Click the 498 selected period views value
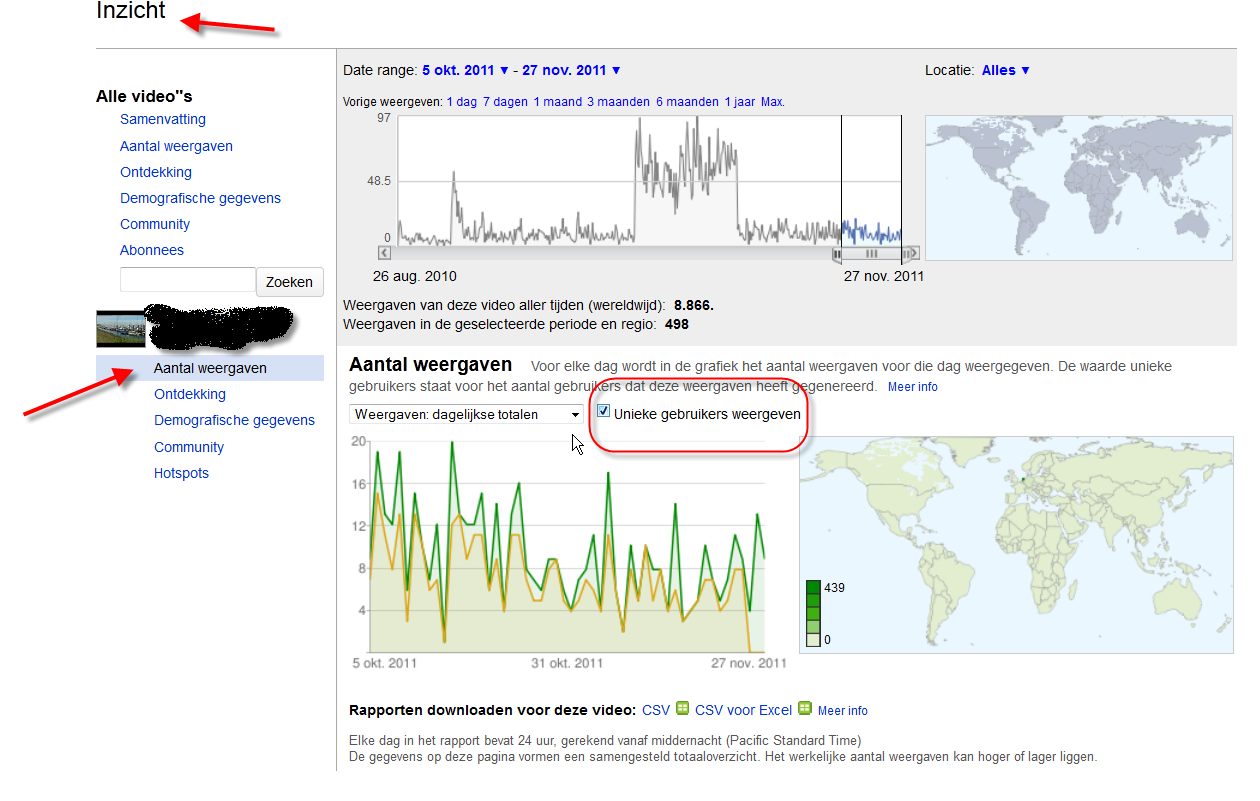 coord(676,324)
